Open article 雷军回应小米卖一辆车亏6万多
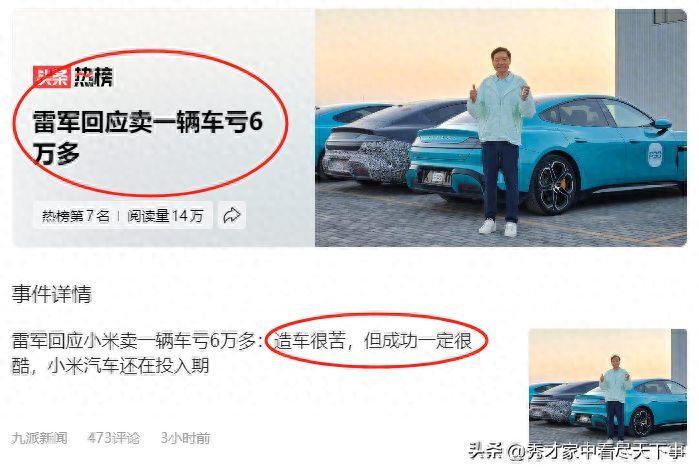This screenshot has height=473, width=699. pos(241,353)
